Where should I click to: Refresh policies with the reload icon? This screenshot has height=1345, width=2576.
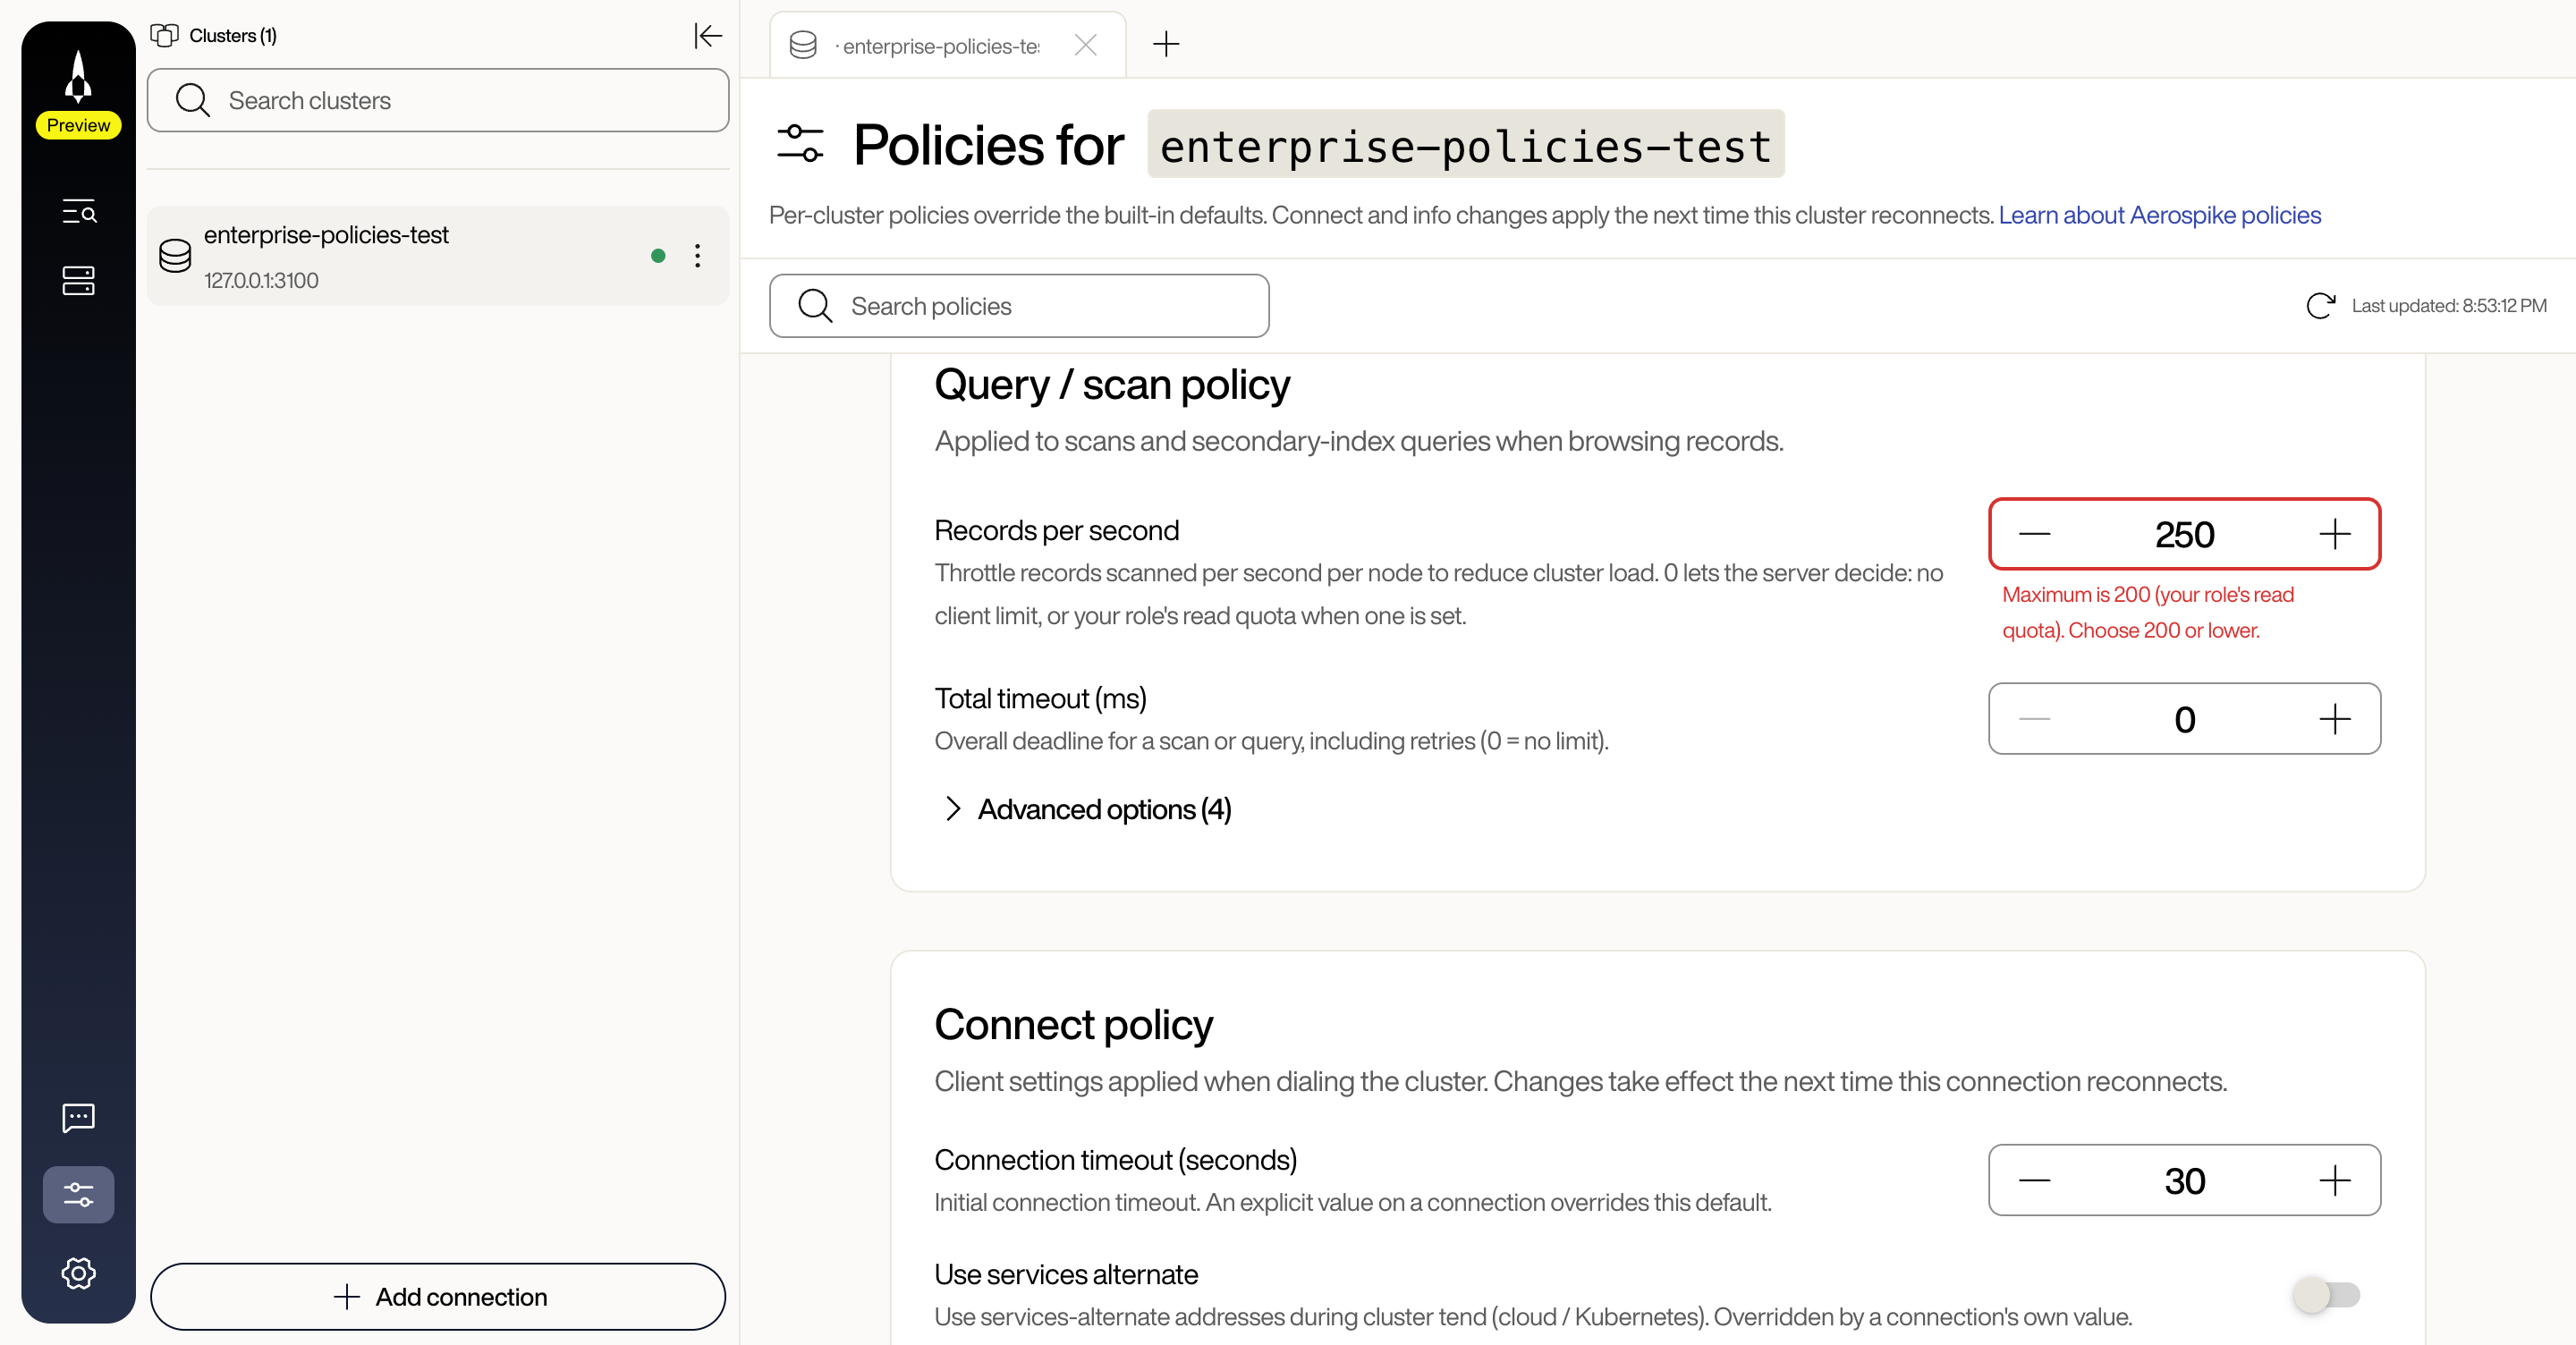[2320, 306]
